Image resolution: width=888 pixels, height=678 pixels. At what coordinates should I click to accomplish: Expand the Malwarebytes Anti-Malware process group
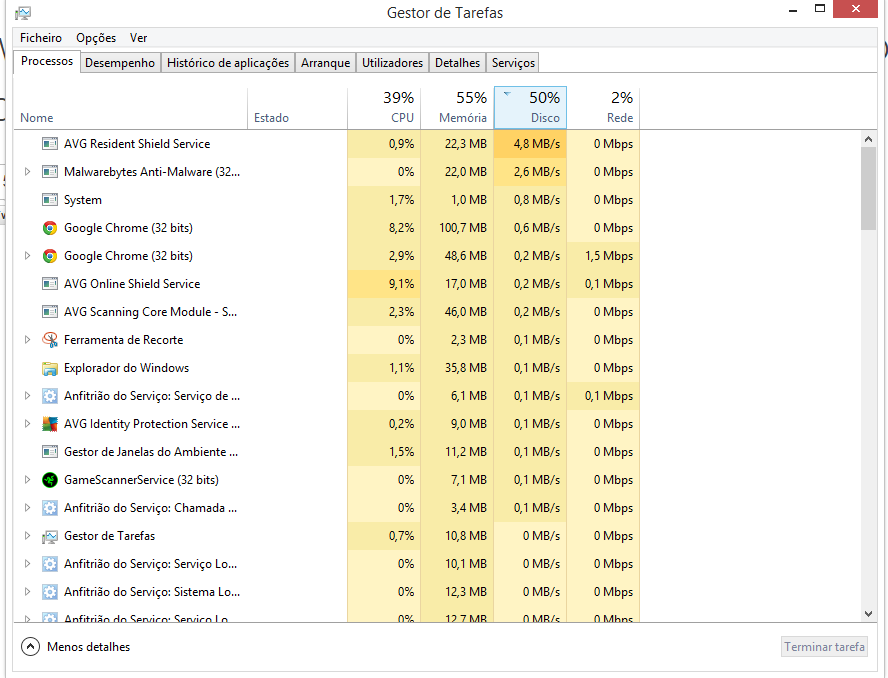pyautogui.click(x=28, y=172)
